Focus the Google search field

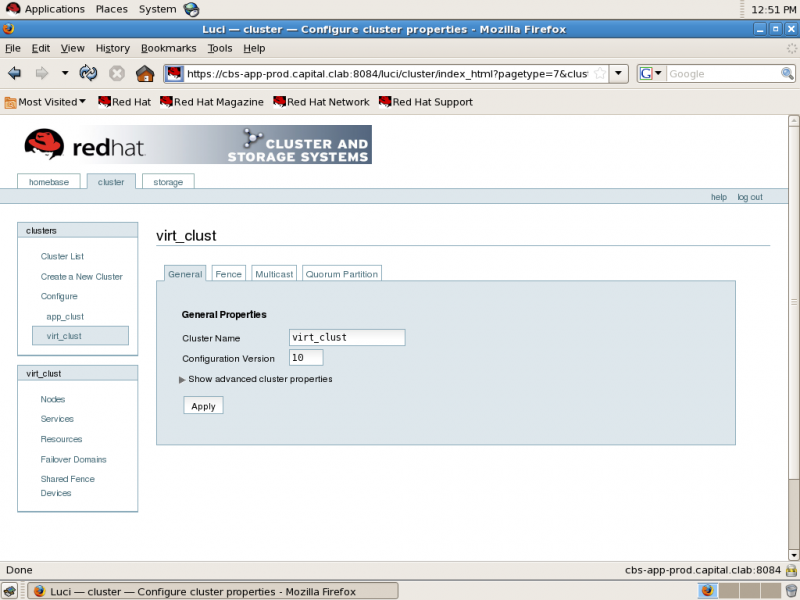click(x=723, y=74)
